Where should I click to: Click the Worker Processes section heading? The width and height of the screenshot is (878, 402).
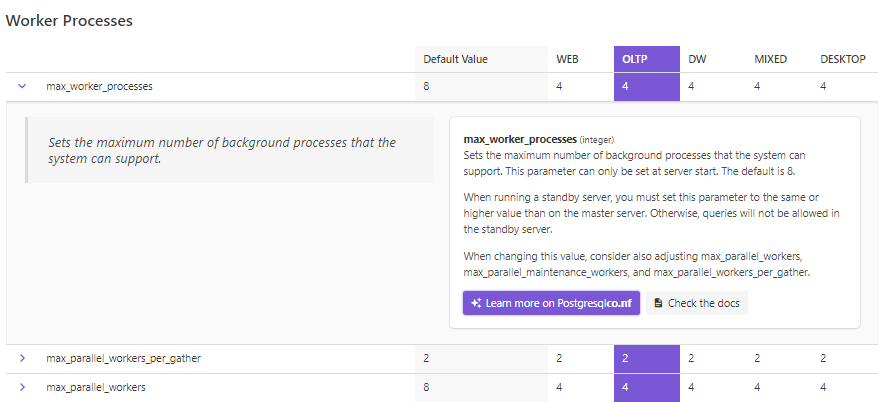coord(69,20)
